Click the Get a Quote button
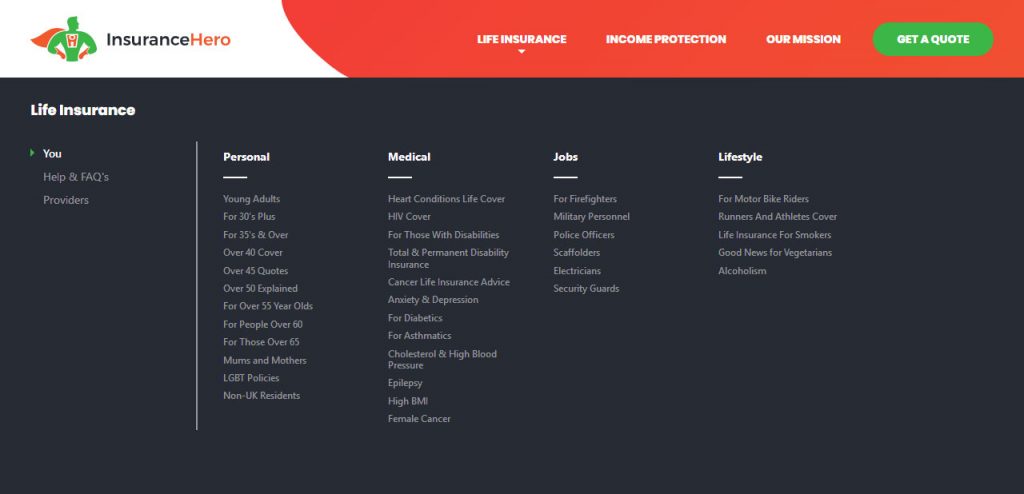 [x=933, y=39]
